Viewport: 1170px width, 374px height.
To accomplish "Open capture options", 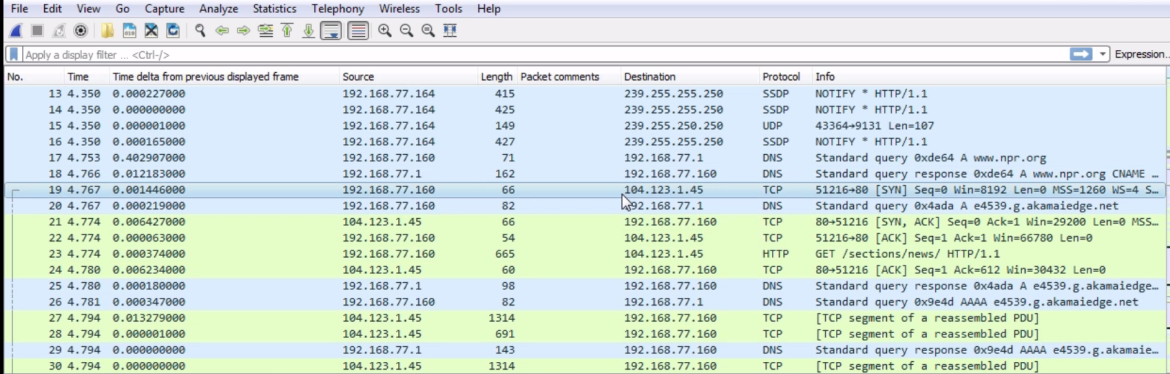I will [81, 31].
